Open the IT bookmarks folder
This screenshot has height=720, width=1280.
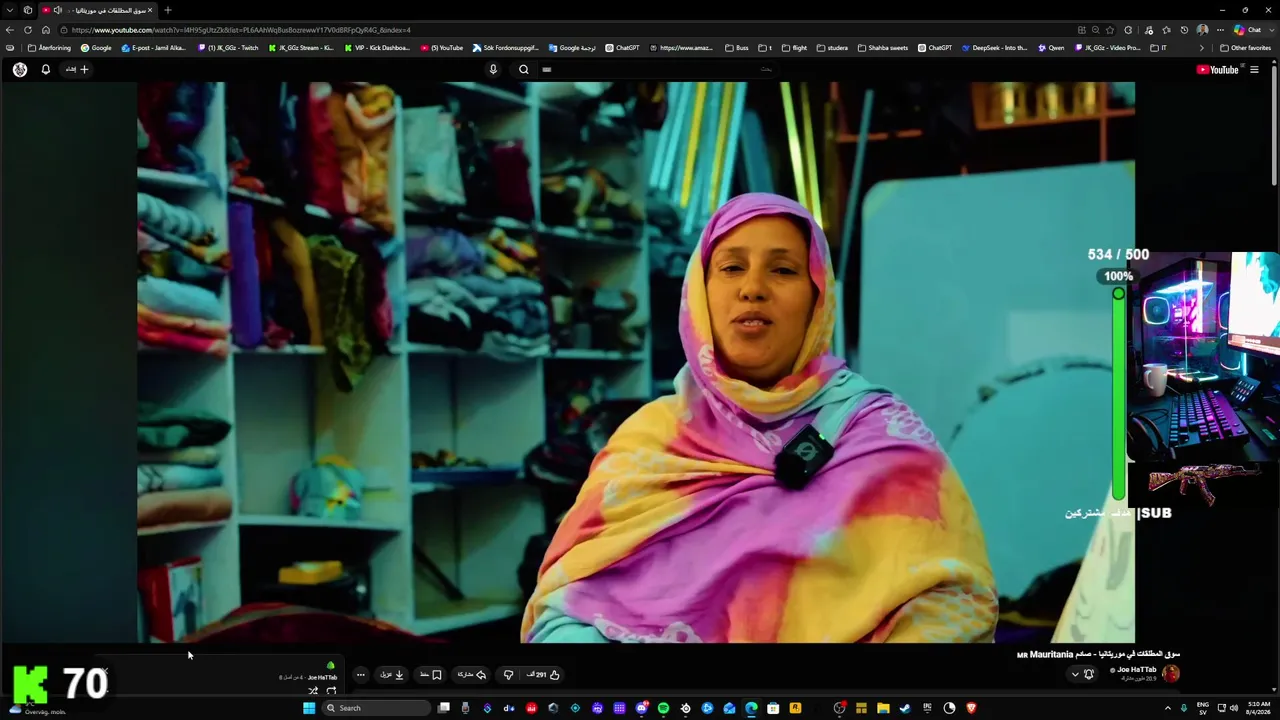coord(1158,48)
